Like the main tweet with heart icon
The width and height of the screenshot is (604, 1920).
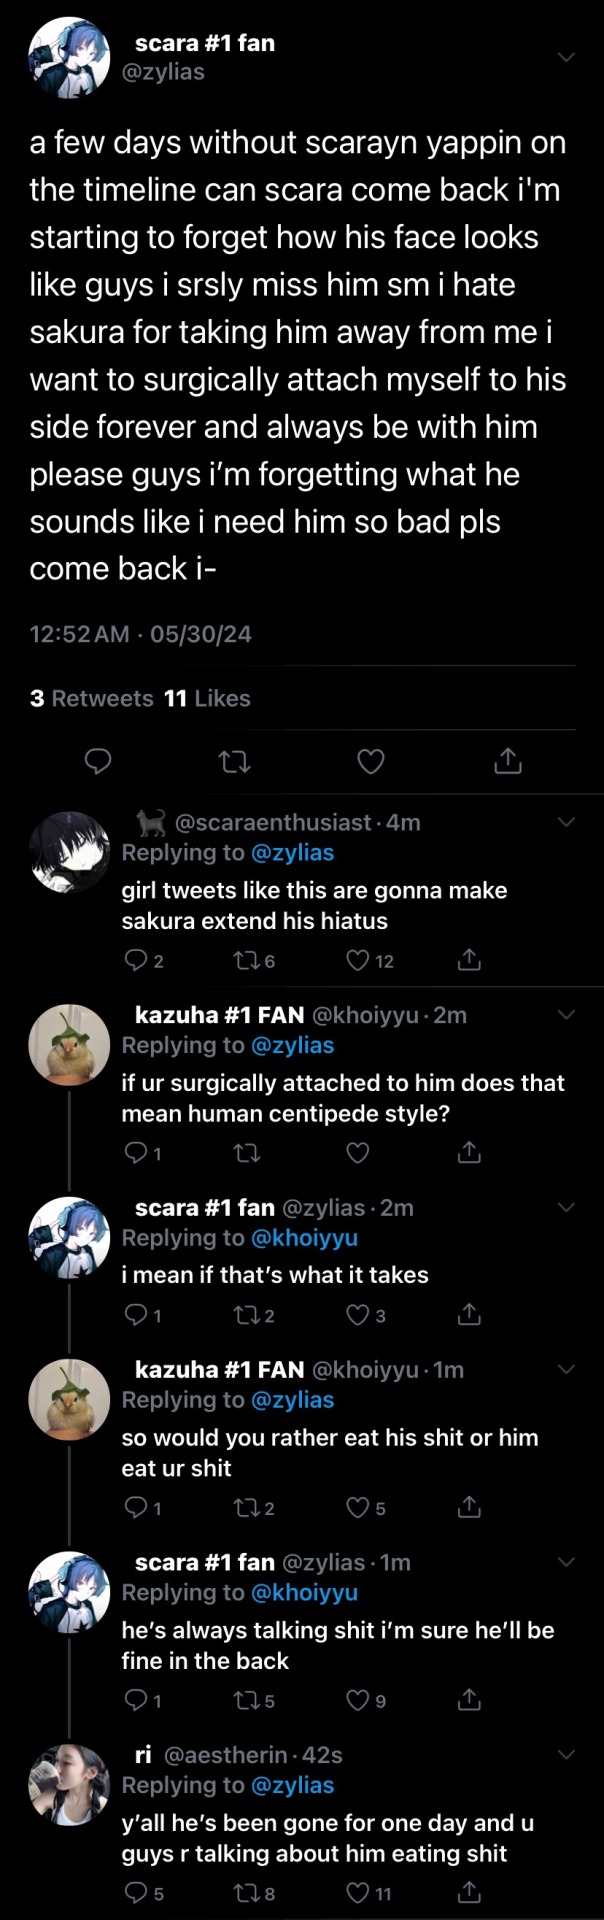pos(371,762)
